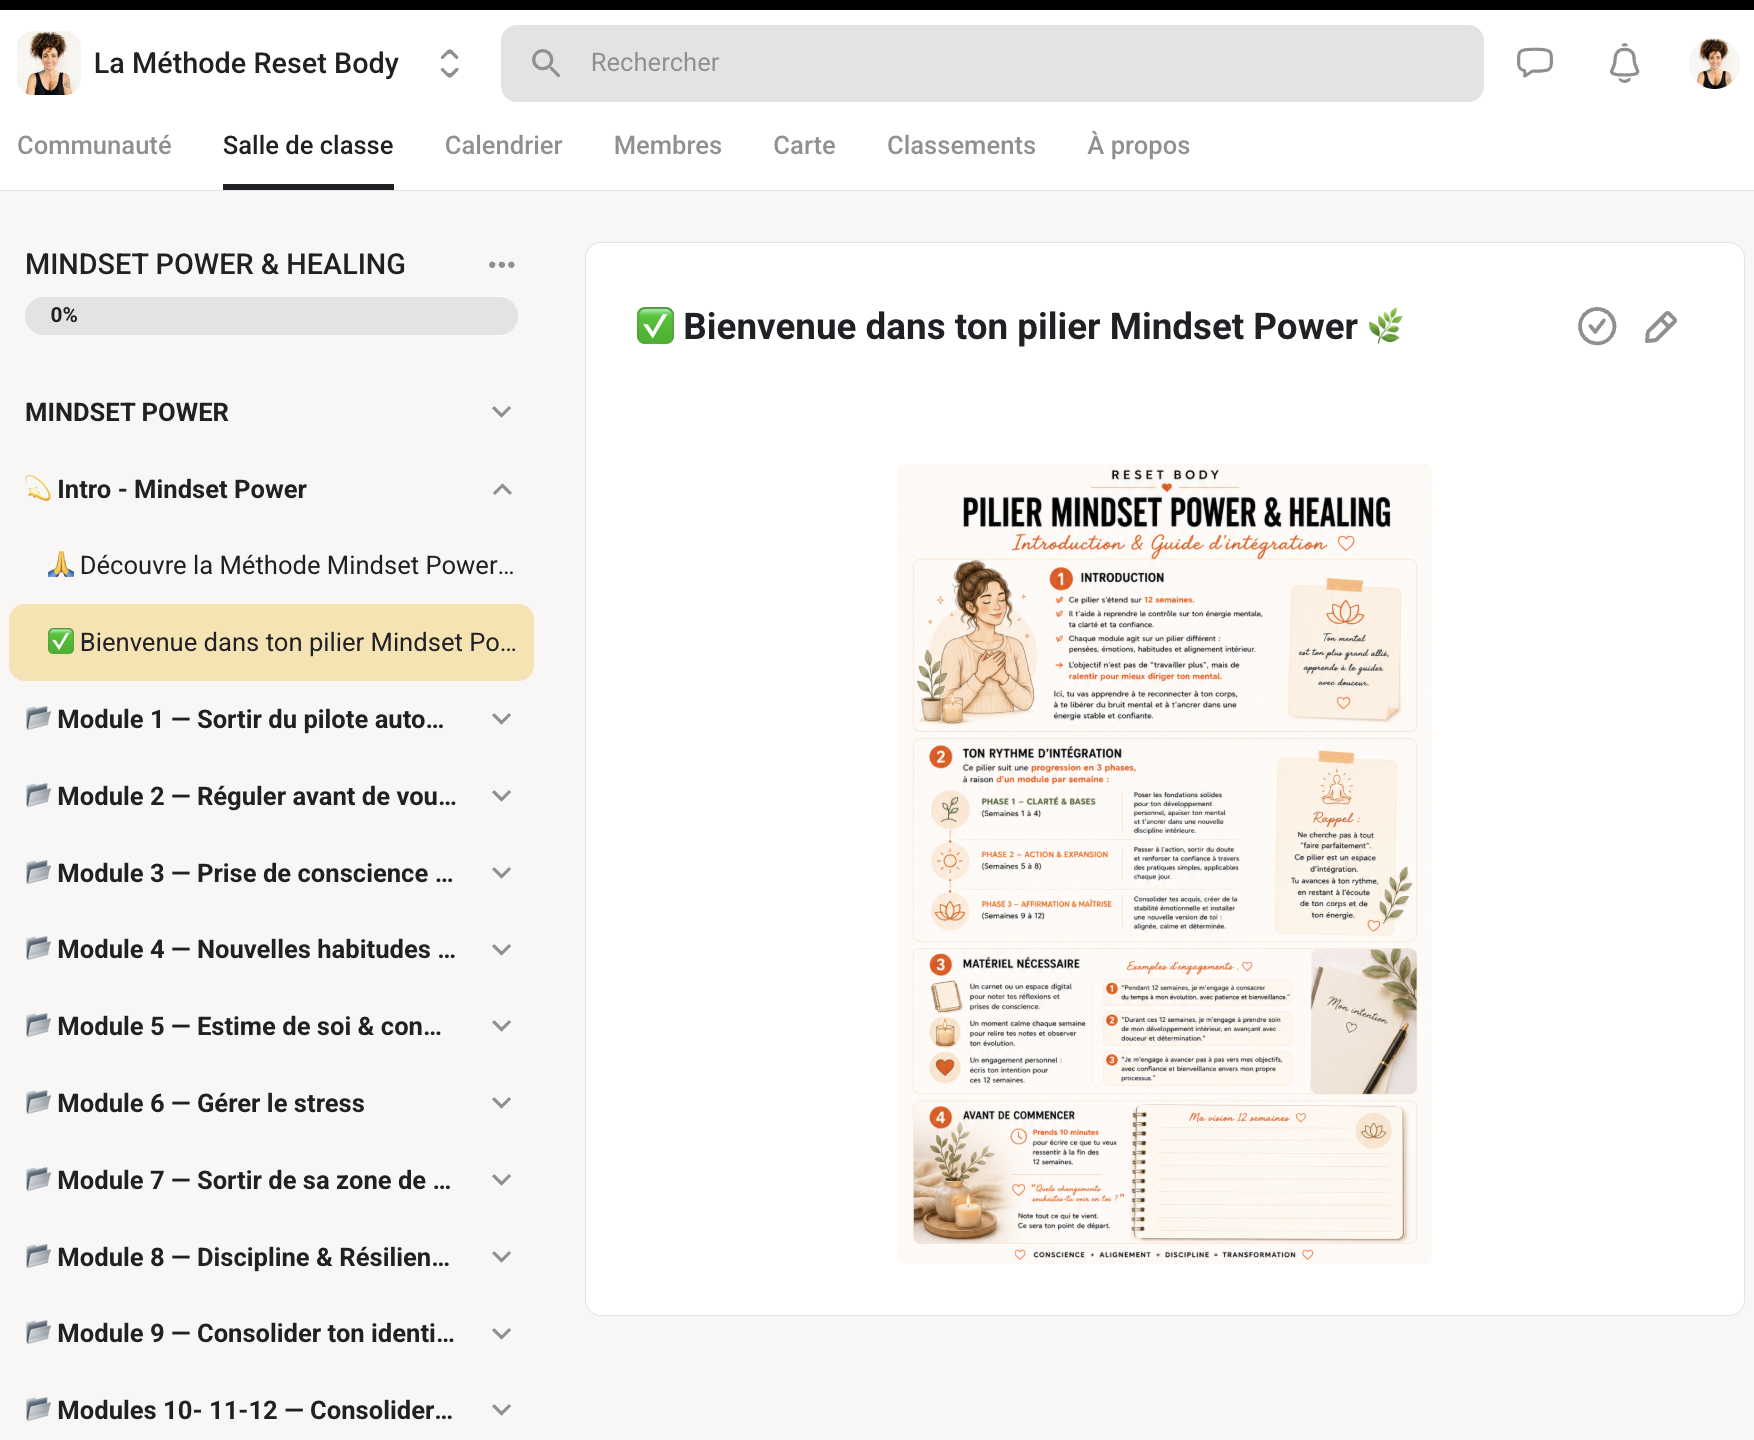The width and height of the screenshot is (1754, 1440).
Task: Expand the Module 2 chevron
Action: pos(502,796)
